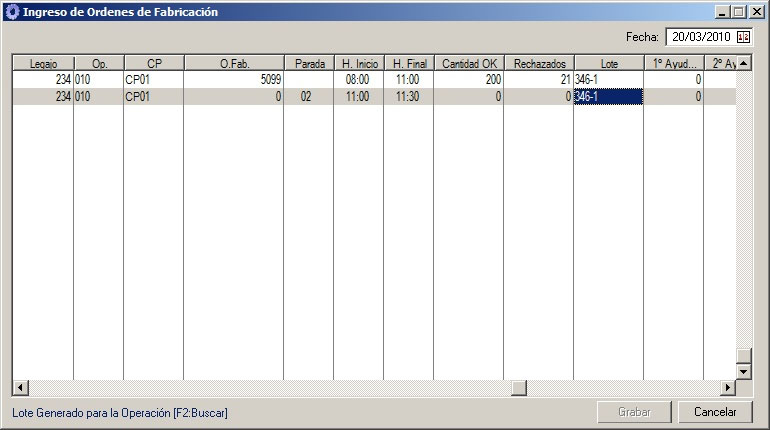Select the H. Final cell showing 11:30
Viewport: 770px width, 430px height.
click(x=408, y=97)
